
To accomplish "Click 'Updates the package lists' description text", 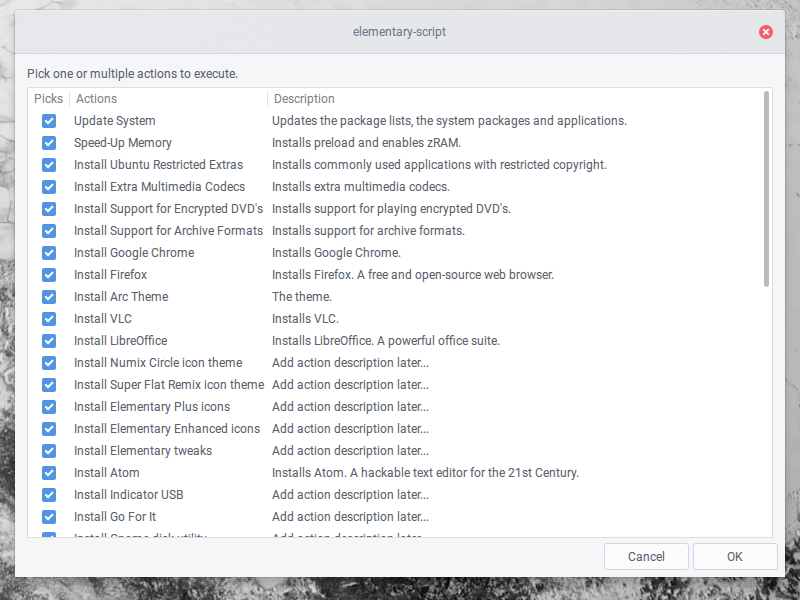I will (449, 121).
